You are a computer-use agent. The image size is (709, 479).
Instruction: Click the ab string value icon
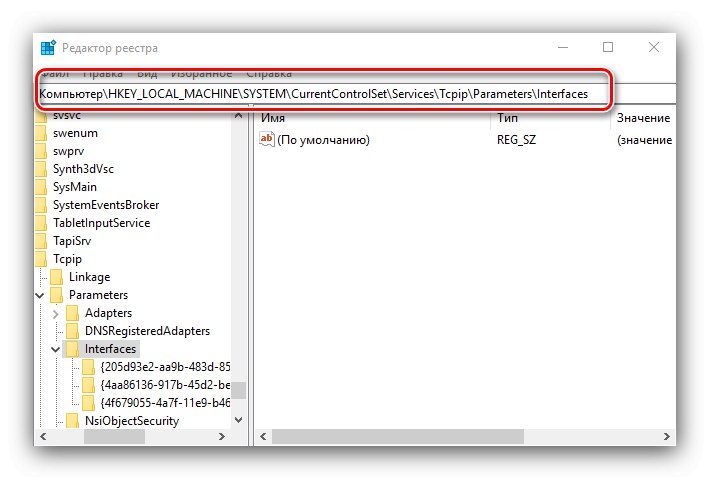click(x=266, y=139)
